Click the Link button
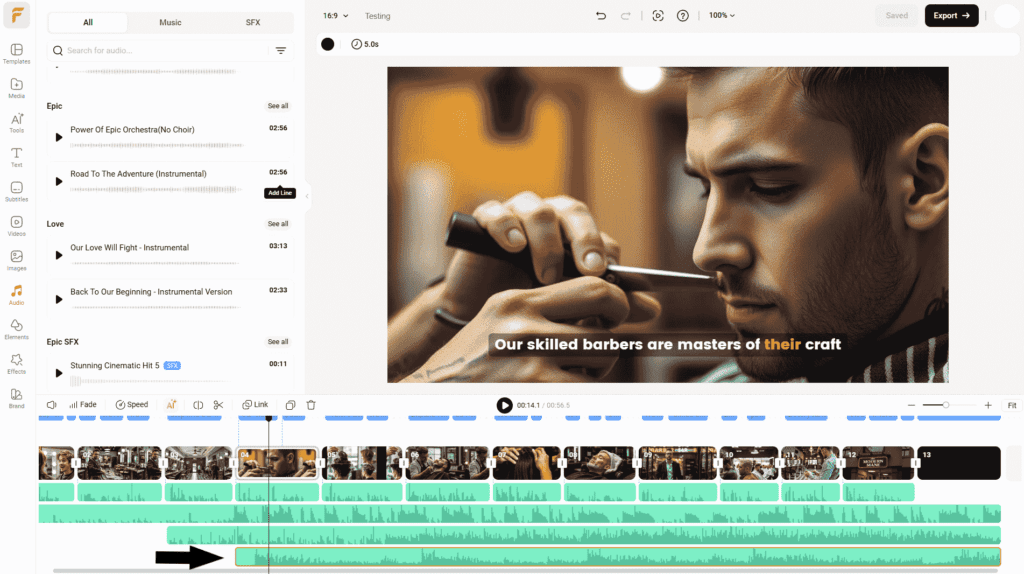This screenshot has height=574, width=1024. [x=255, y=405]
